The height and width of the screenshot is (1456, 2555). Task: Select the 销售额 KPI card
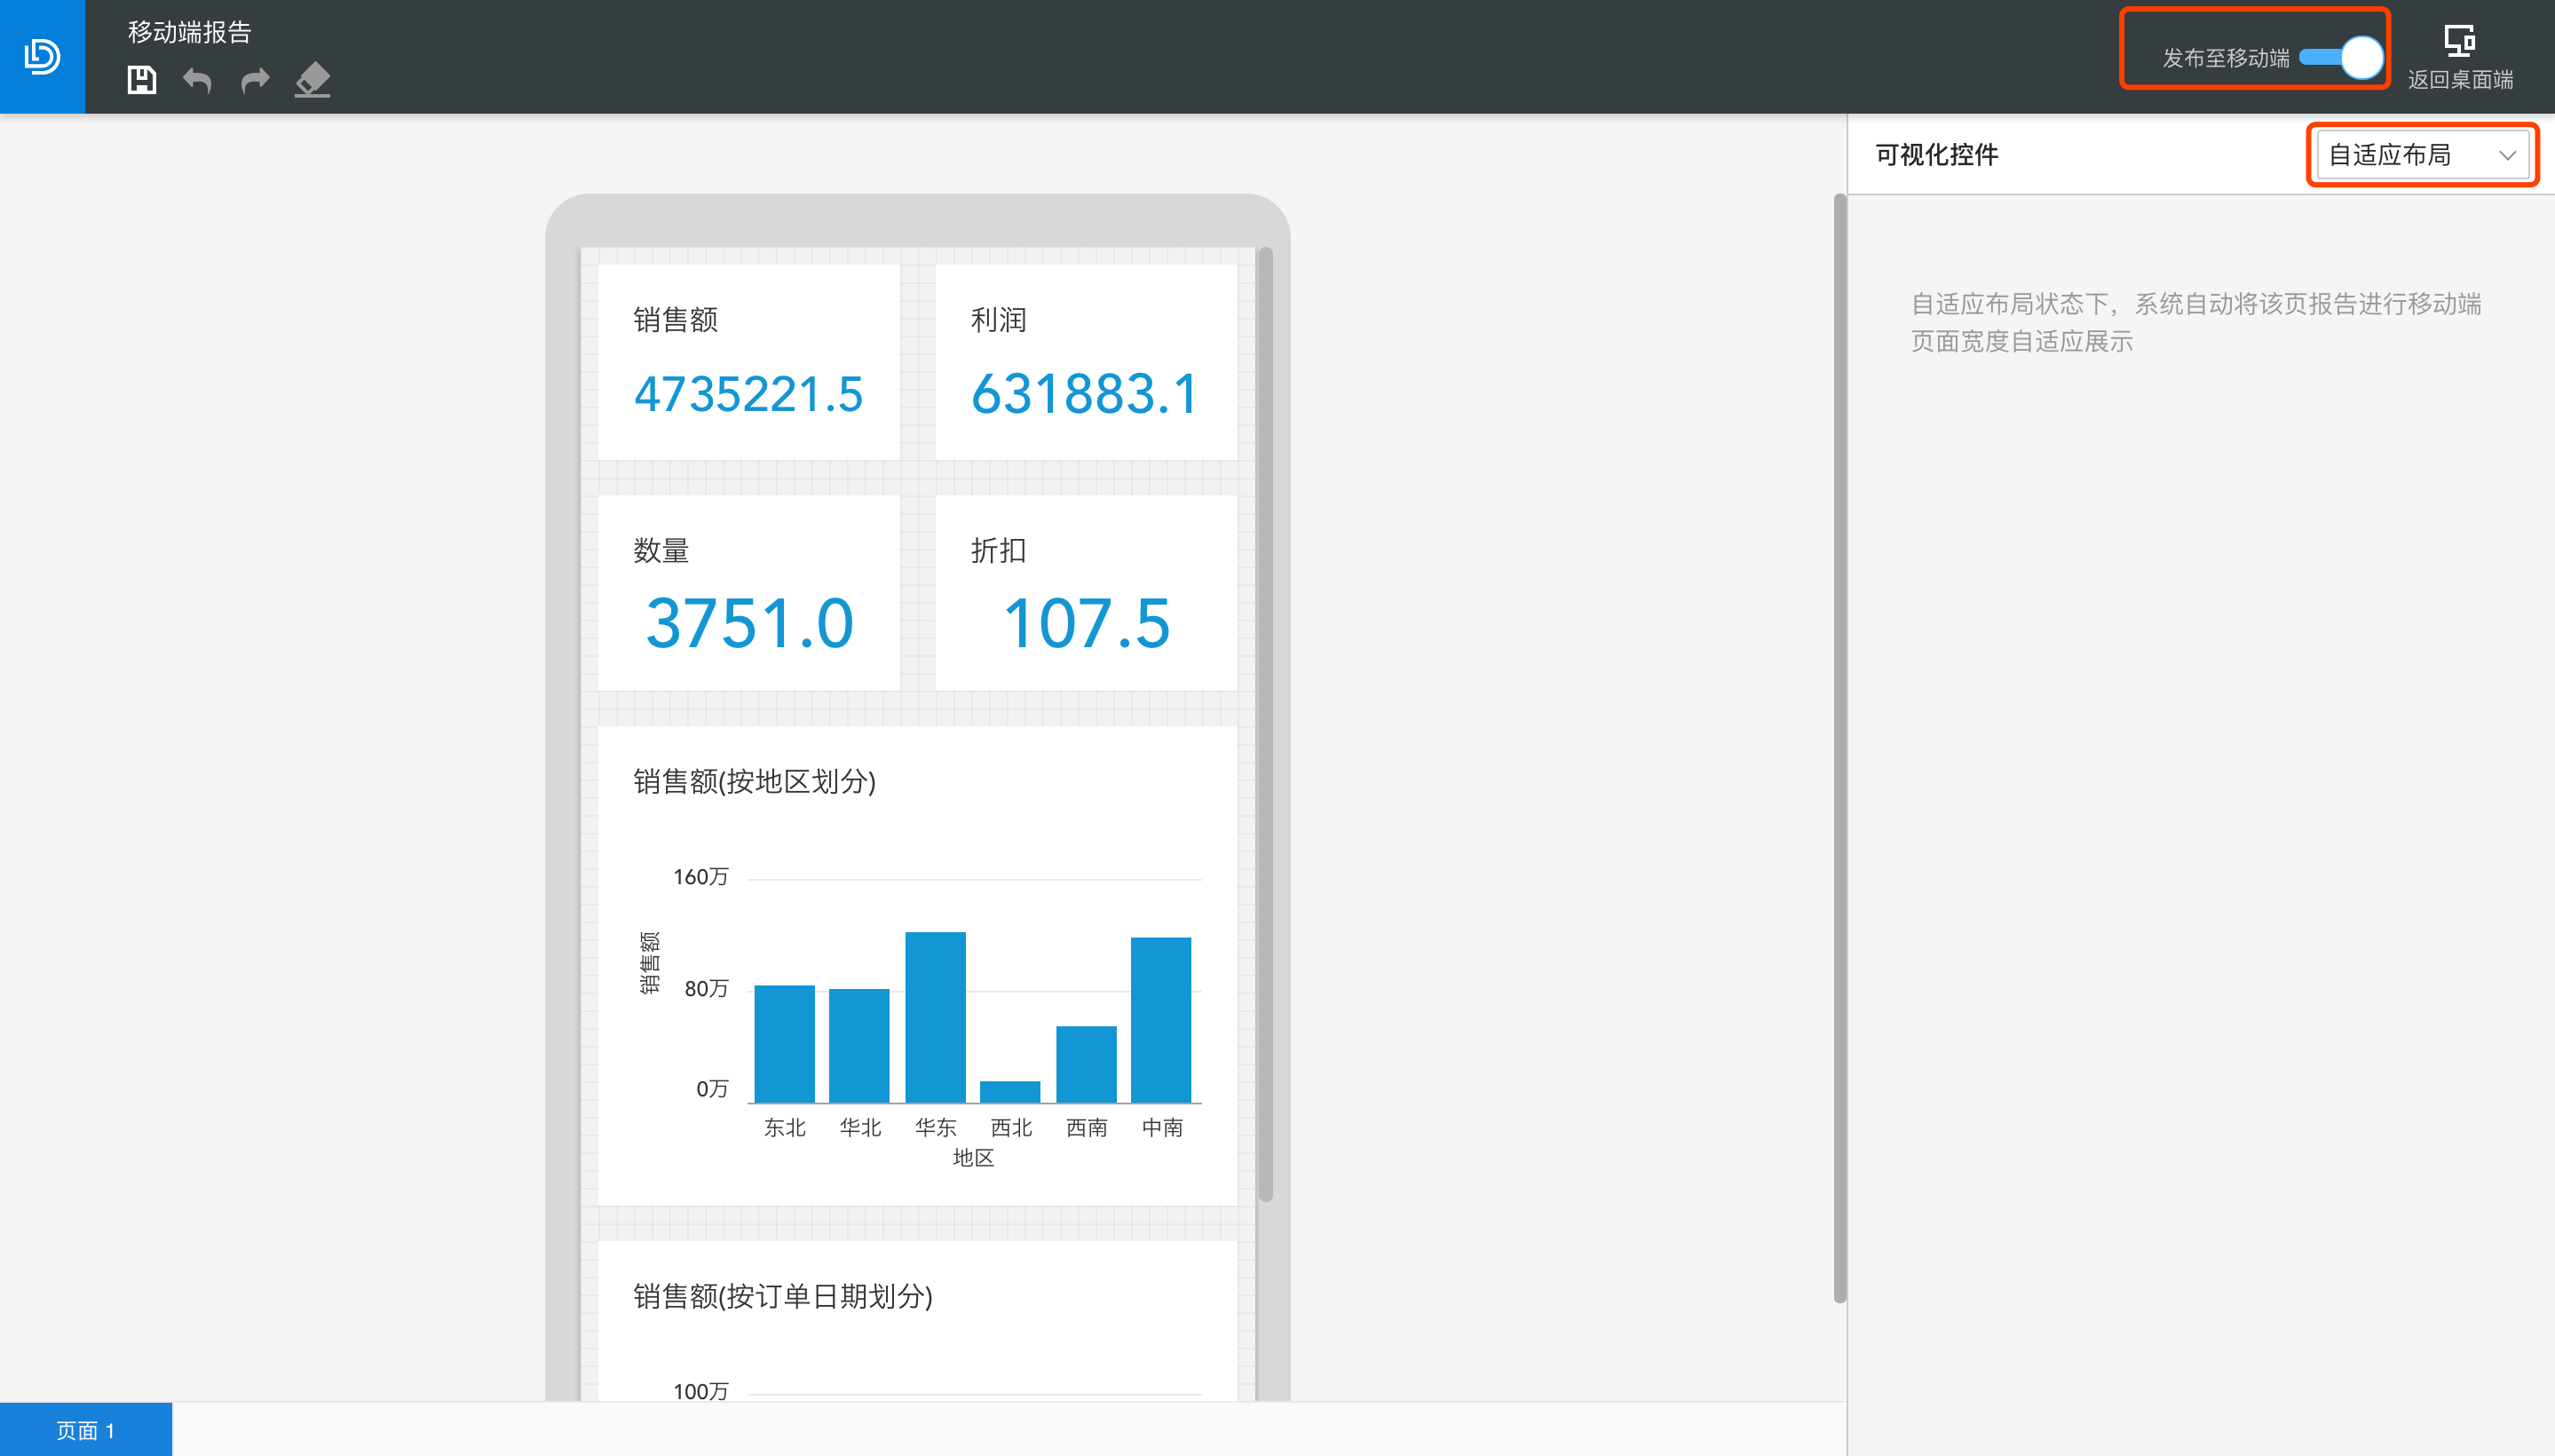click(x=749, y=362)
